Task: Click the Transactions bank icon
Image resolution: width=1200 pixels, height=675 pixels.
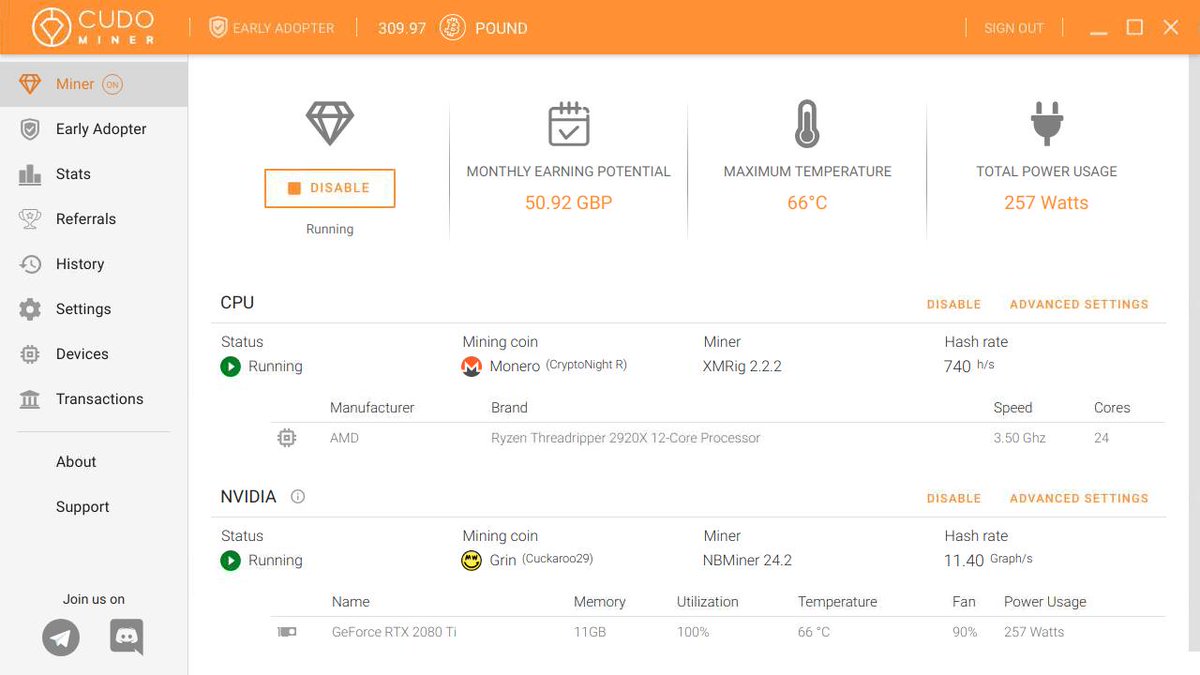Action: pos(30,399)
